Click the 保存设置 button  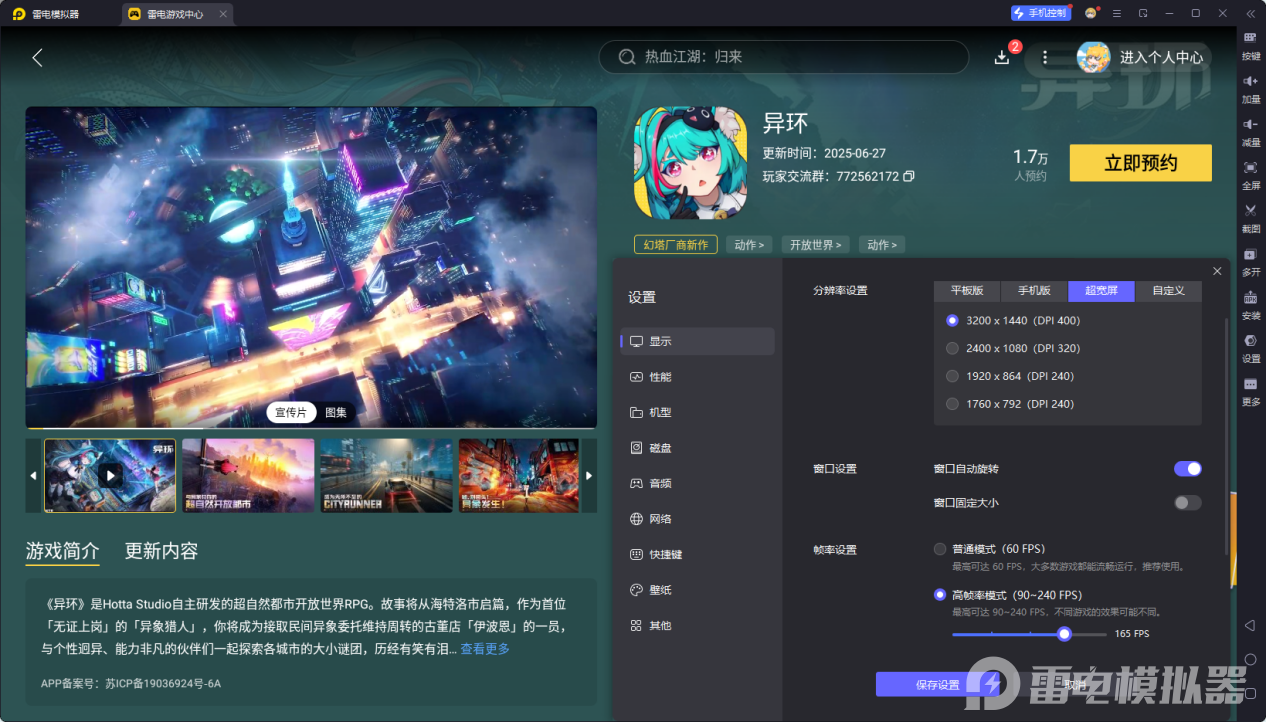click(937, 684)
